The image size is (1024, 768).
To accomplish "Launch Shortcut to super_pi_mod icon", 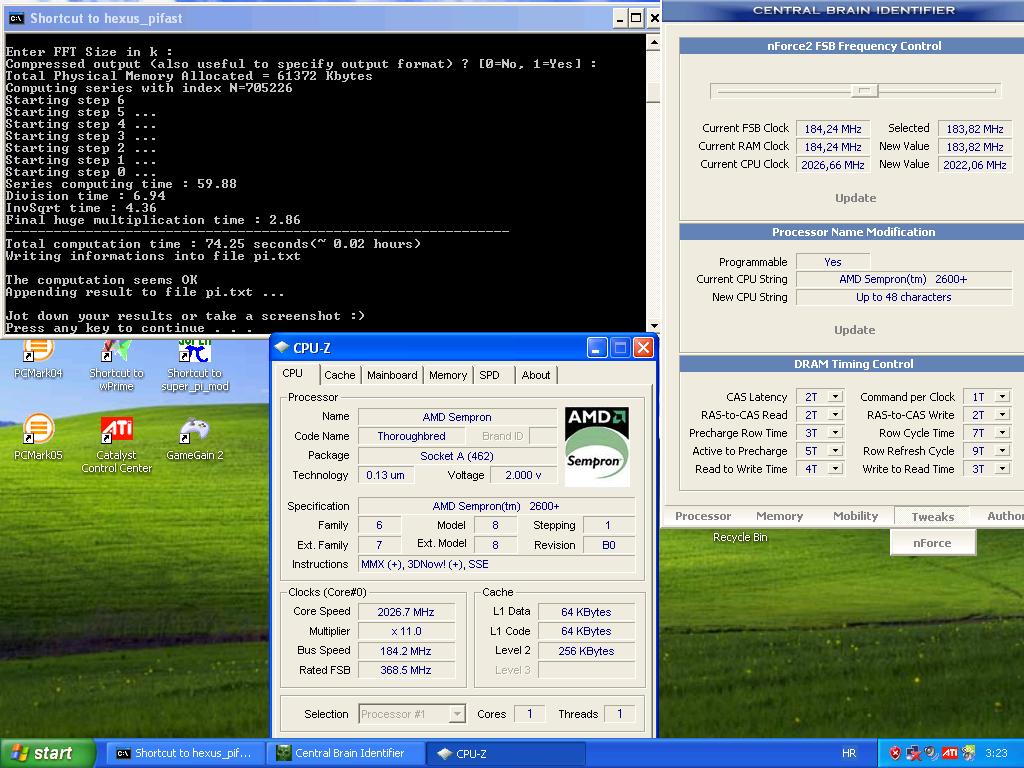I will [195, 363].
